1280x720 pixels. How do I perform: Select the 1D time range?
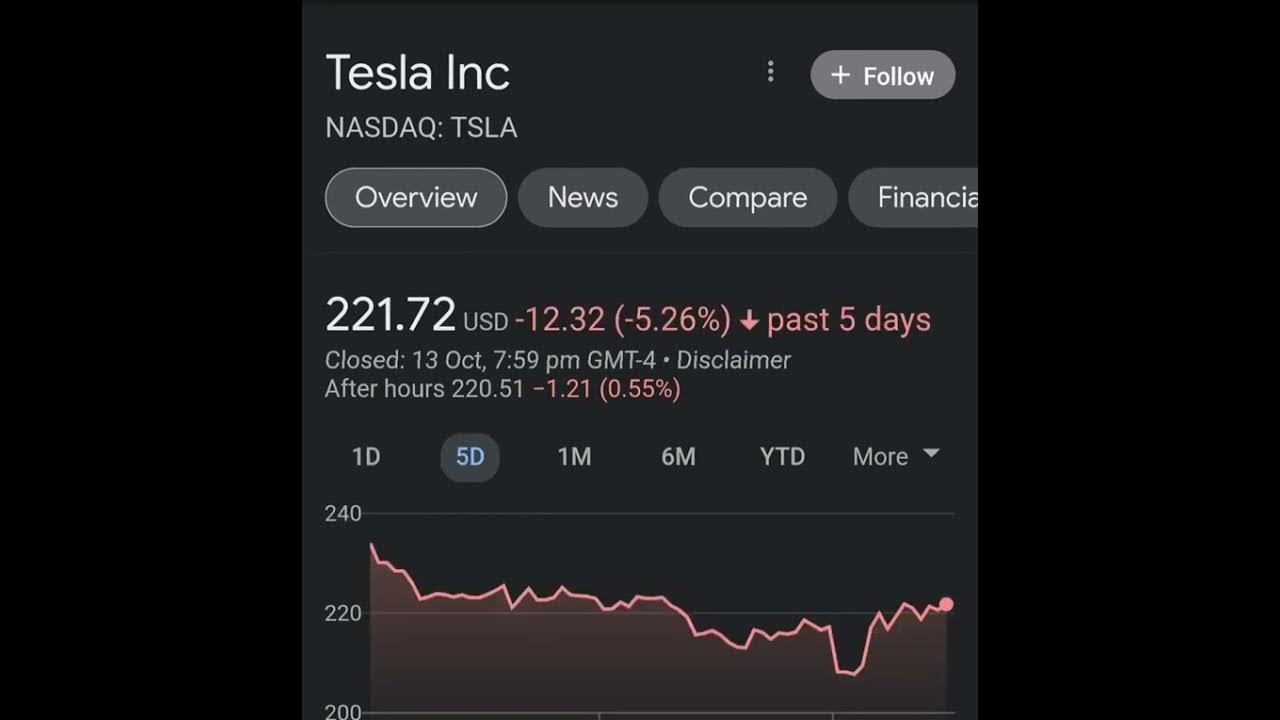pyautogui.click(x=366, y=457)
